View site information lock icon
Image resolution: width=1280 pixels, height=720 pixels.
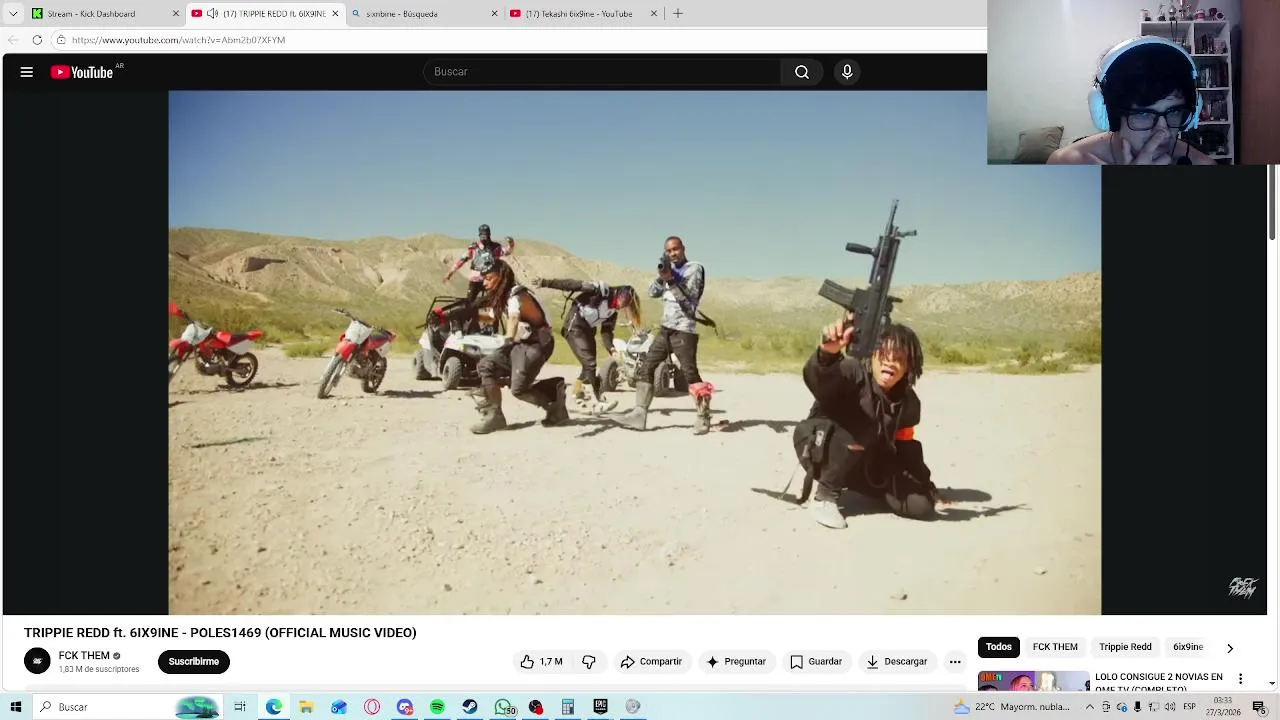pos(61,40)
